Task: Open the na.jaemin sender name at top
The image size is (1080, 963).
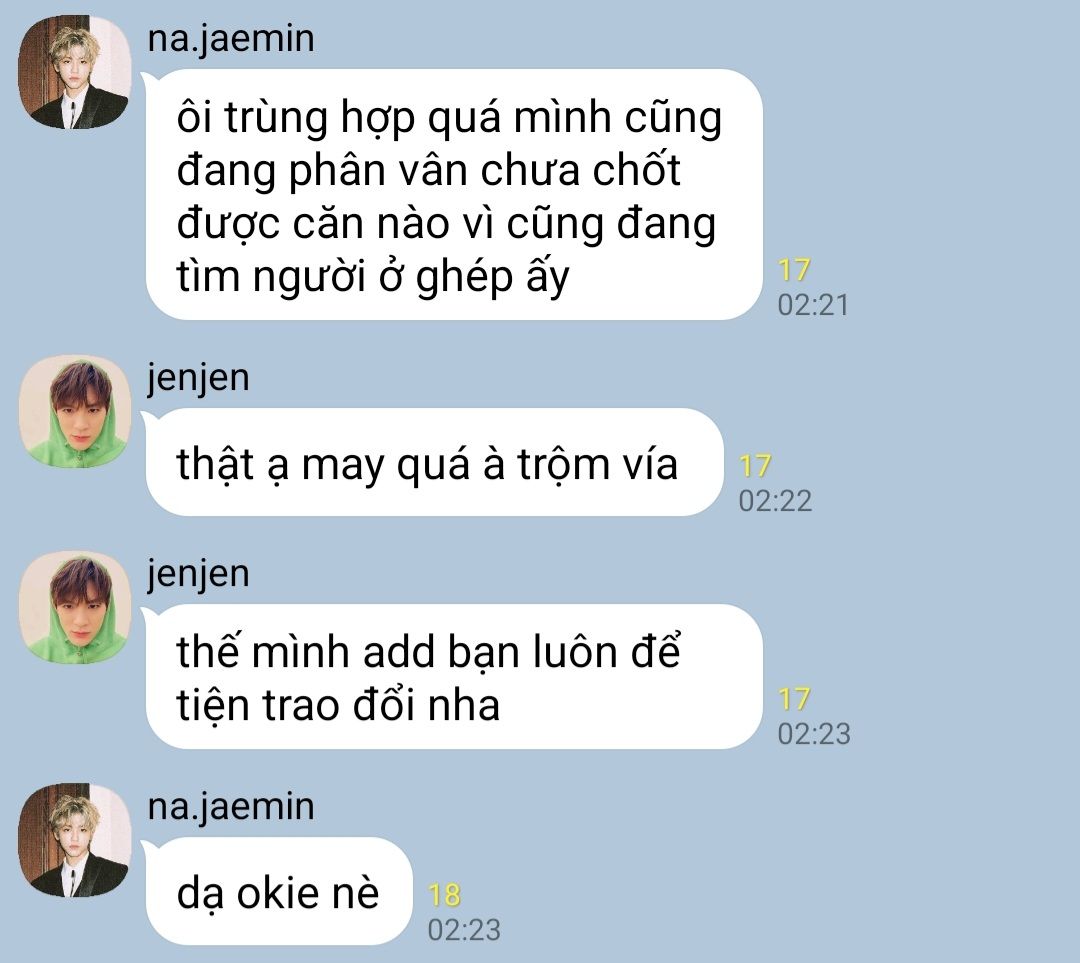Action: click(x=231, y=39)
